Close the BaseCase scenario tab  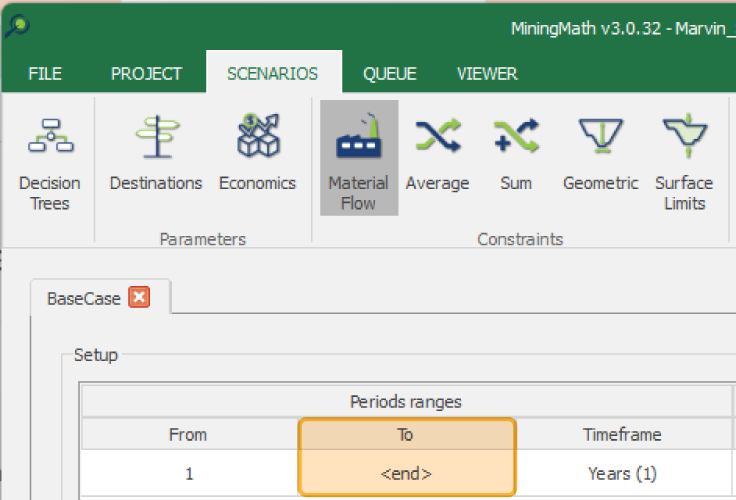139,298
